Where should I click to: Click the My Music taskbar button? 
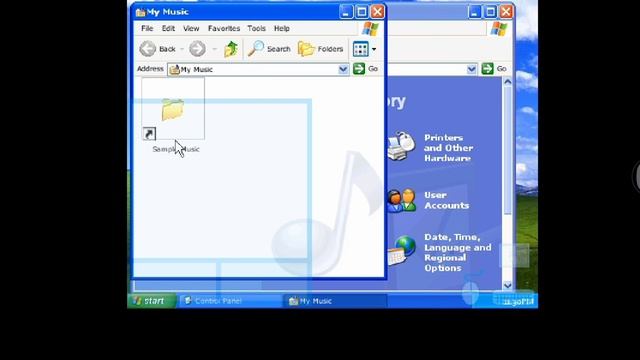[x=334, y=301]
